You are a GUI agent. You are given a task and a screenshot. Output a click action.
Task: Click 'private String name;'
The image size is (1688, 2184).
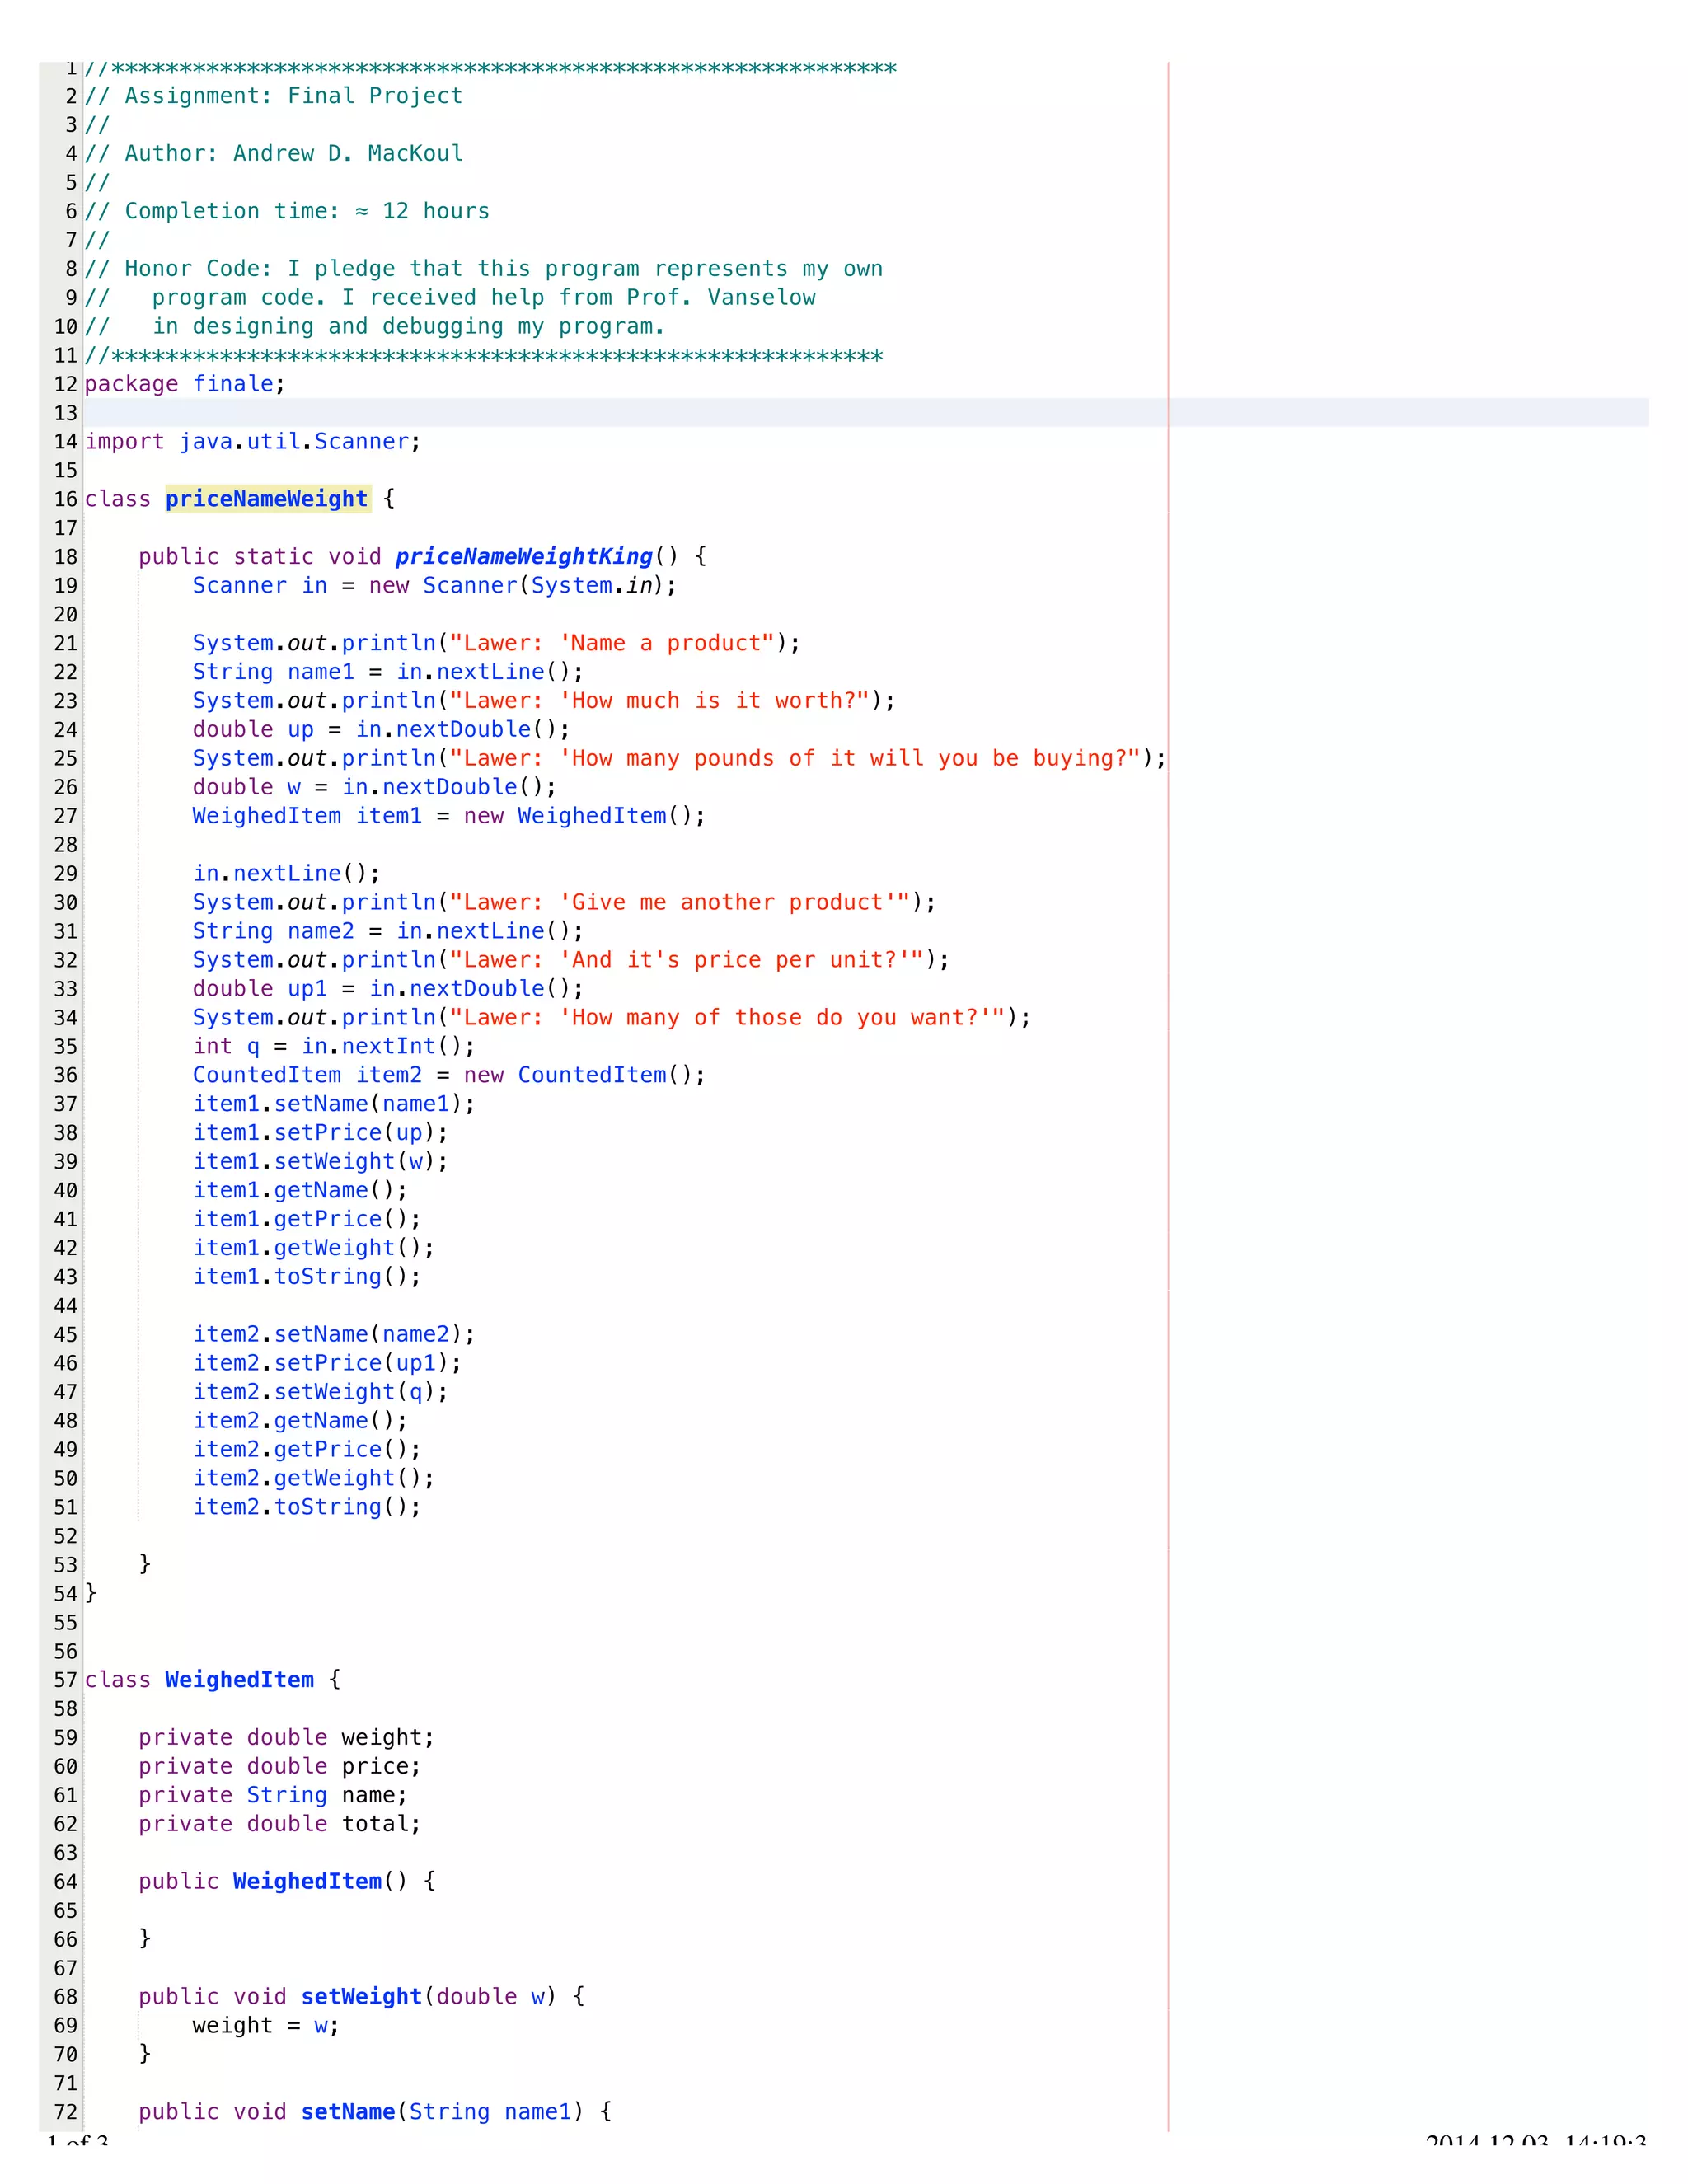pos(273,1795)
